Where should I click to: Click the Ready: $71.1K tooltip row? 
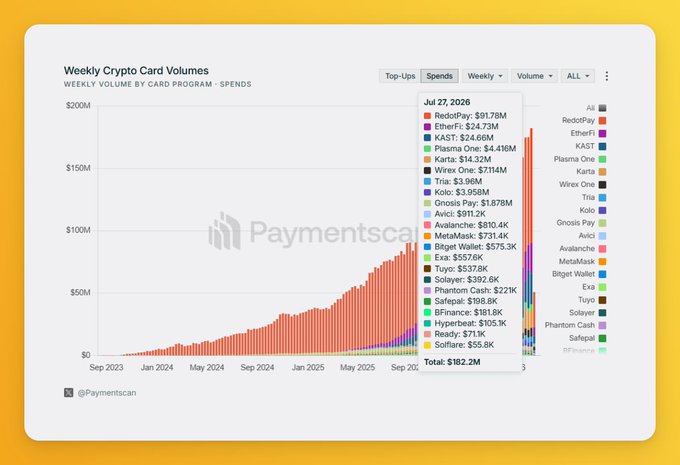[x=454, y=334]
